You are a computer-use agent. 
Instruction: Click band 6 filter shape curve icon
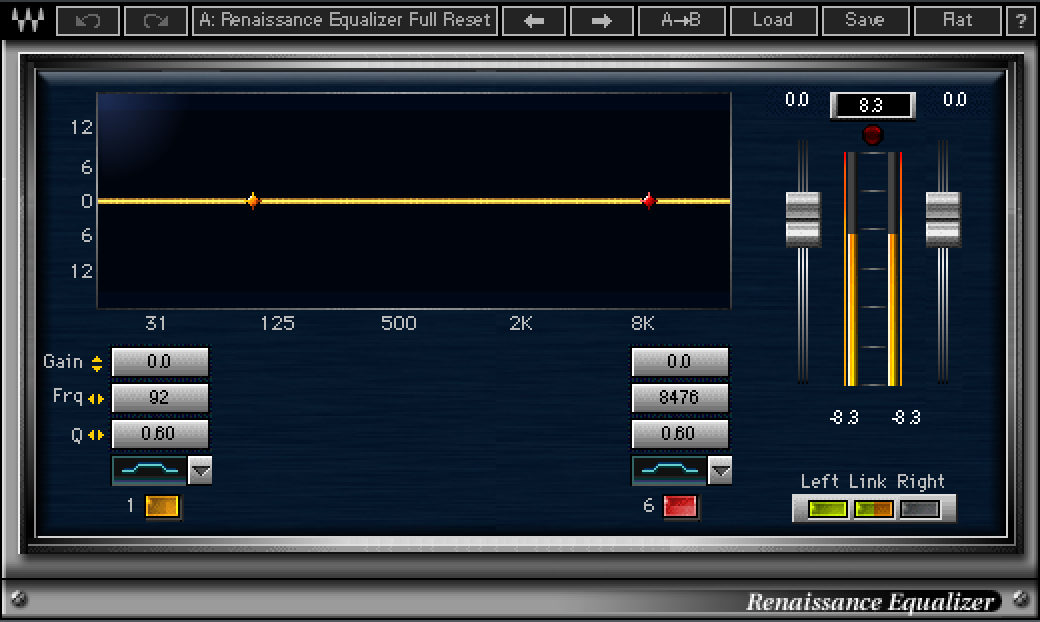pyautogui.click(x=670, y=470)
